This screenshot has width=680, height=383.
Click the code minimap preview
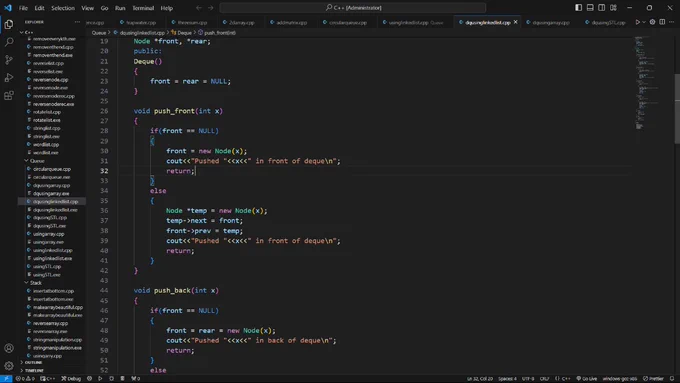click(x=646, y=82)
